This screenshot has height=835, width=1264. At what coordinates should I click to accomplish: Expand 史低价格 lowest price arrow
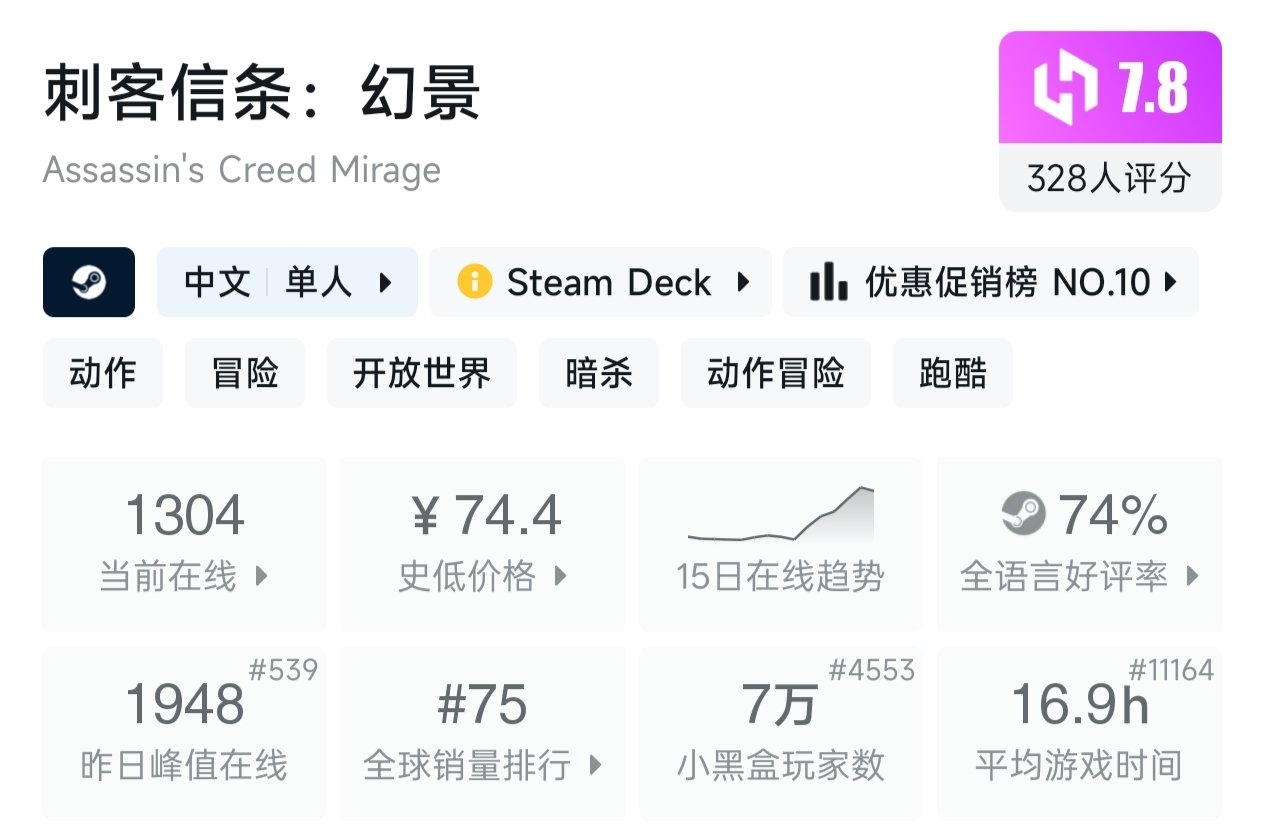[561, 576]
